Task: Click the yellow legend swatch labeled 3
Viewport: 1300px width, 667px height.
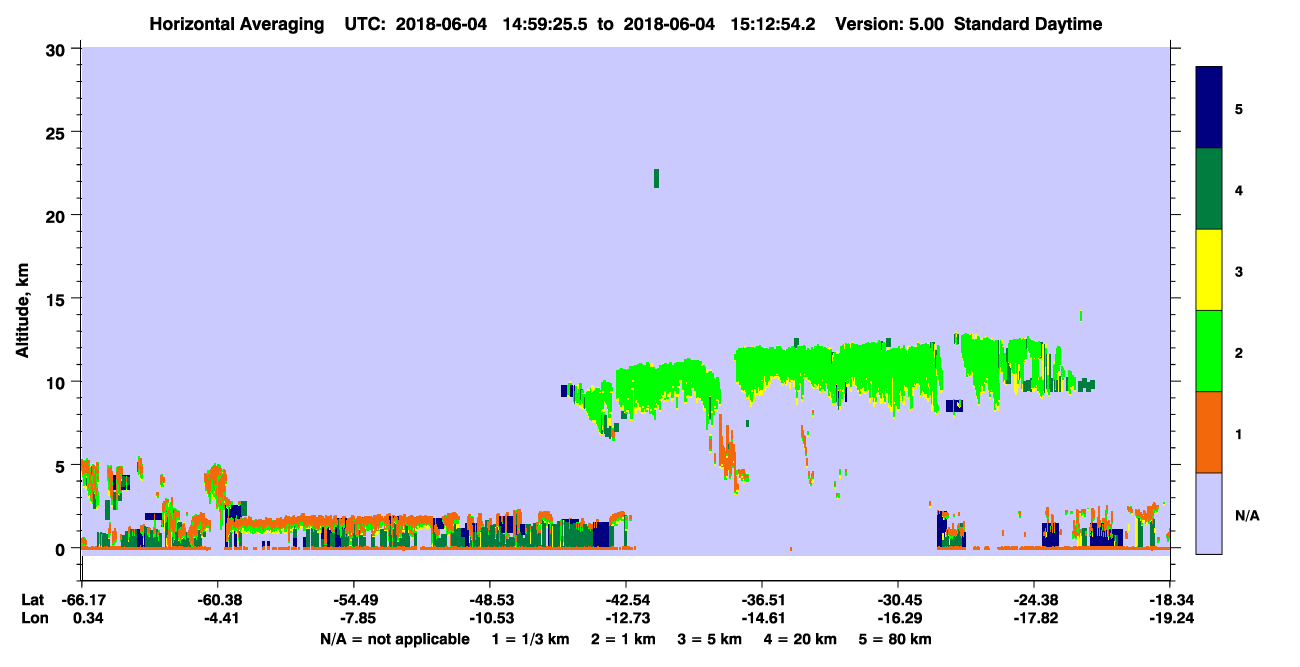Action: [1209, 270]
